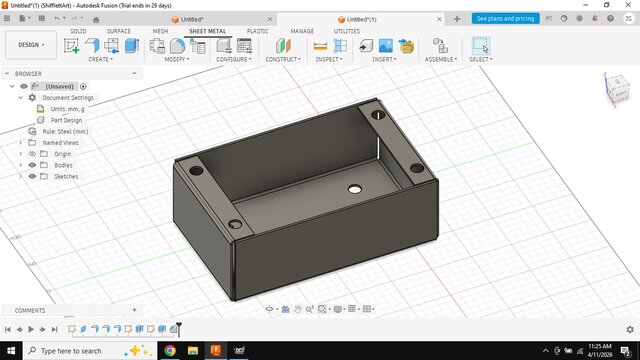640x360 pixels.
Task: Switch to the Utilities tab
Action: (347, 31)
